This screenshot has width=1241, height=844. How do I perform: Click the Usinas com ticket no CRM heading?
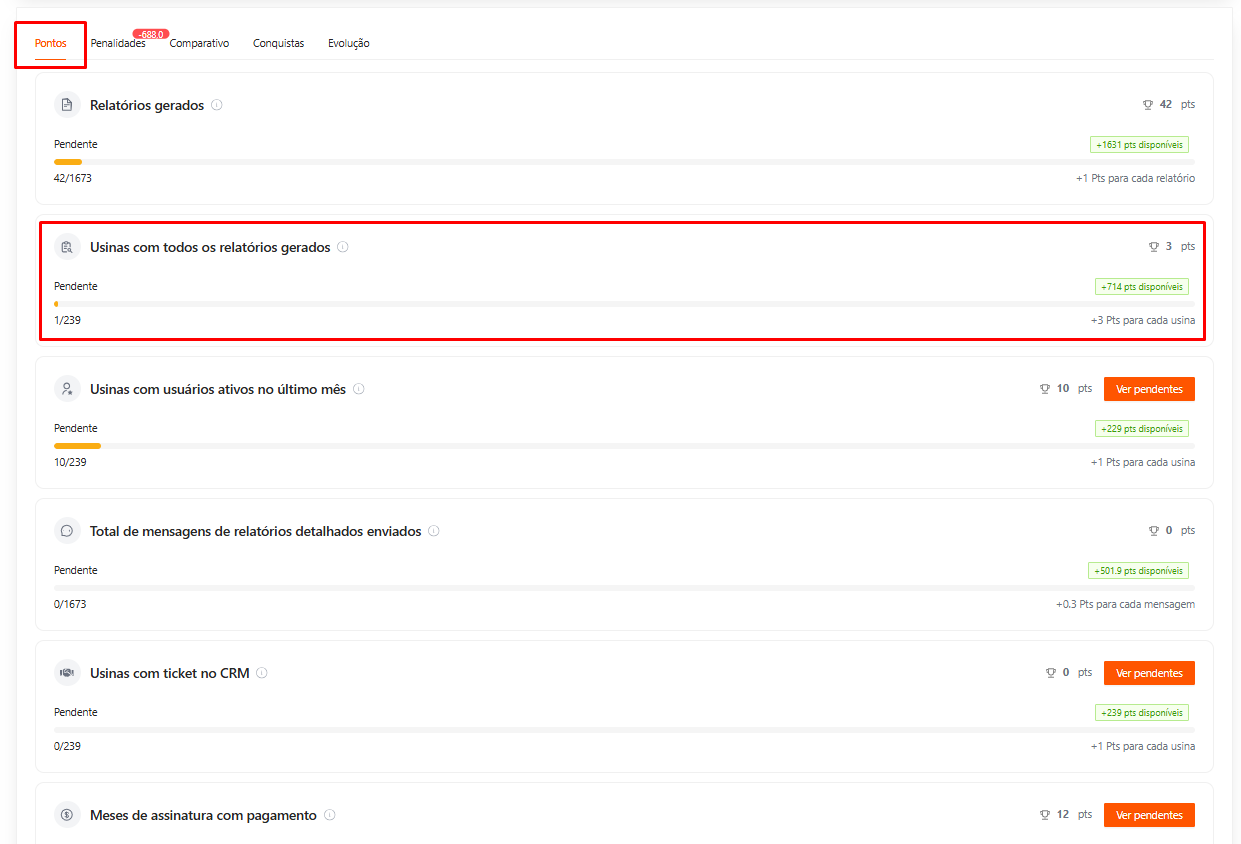coord(170,673)
